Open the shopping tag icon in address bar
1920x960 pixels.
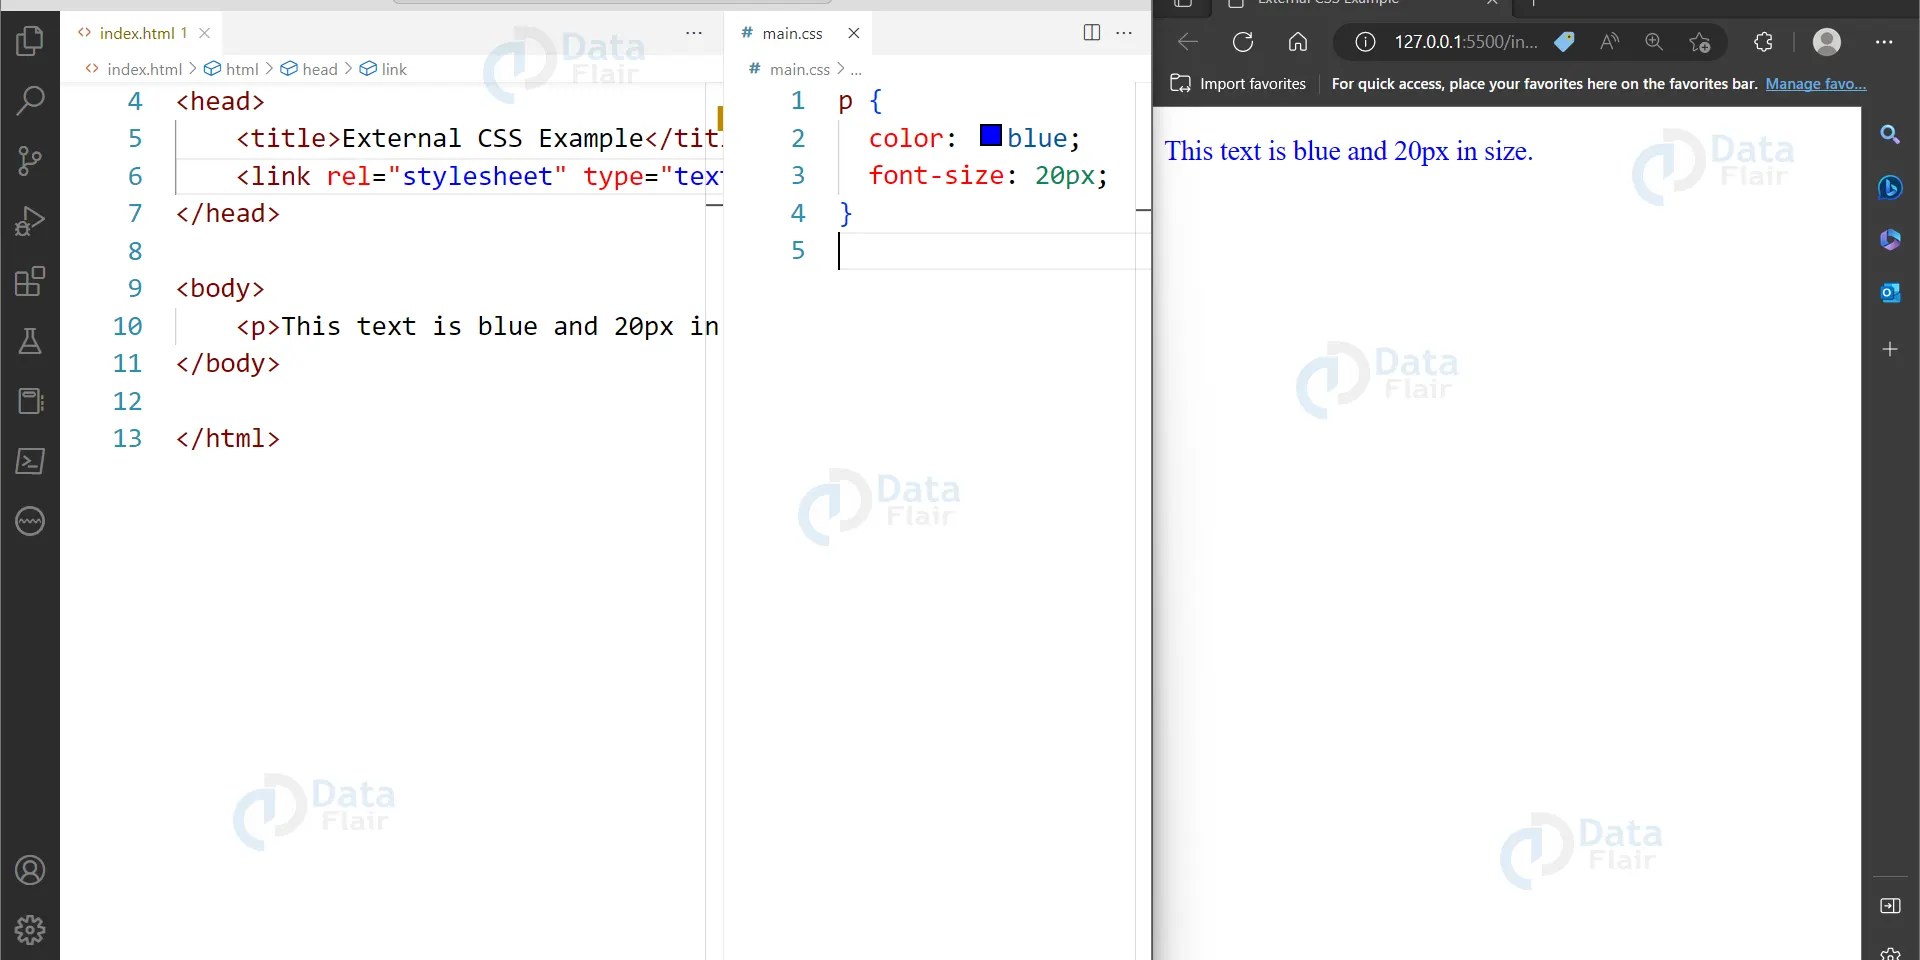point(1564,42)
